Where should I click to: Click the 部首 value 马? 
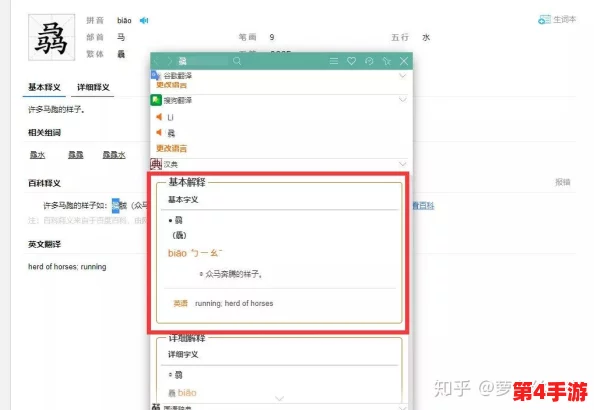point(121,37)
